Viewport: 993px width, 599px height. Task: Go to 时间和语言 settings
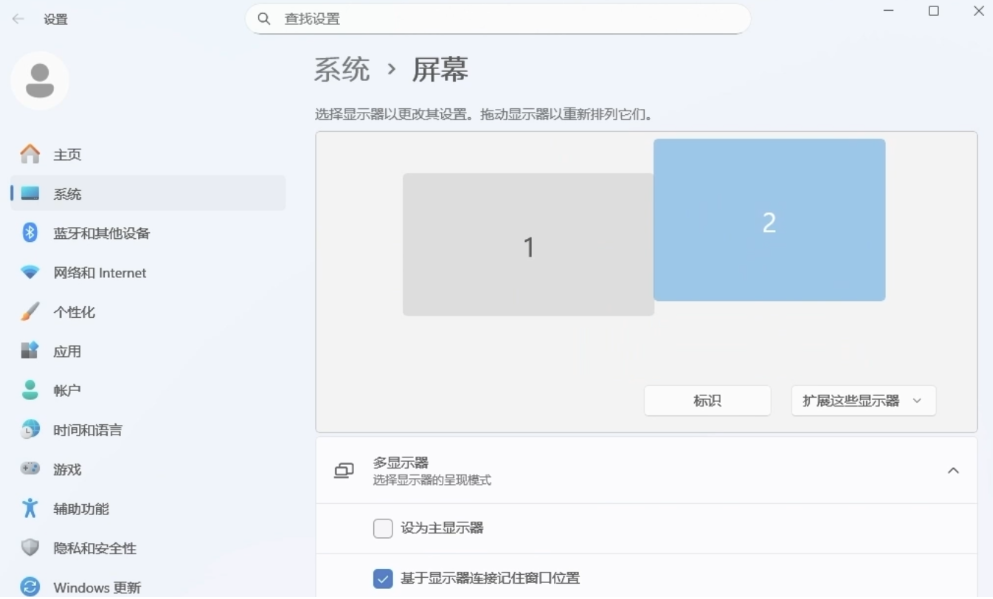tap(148, 429)
